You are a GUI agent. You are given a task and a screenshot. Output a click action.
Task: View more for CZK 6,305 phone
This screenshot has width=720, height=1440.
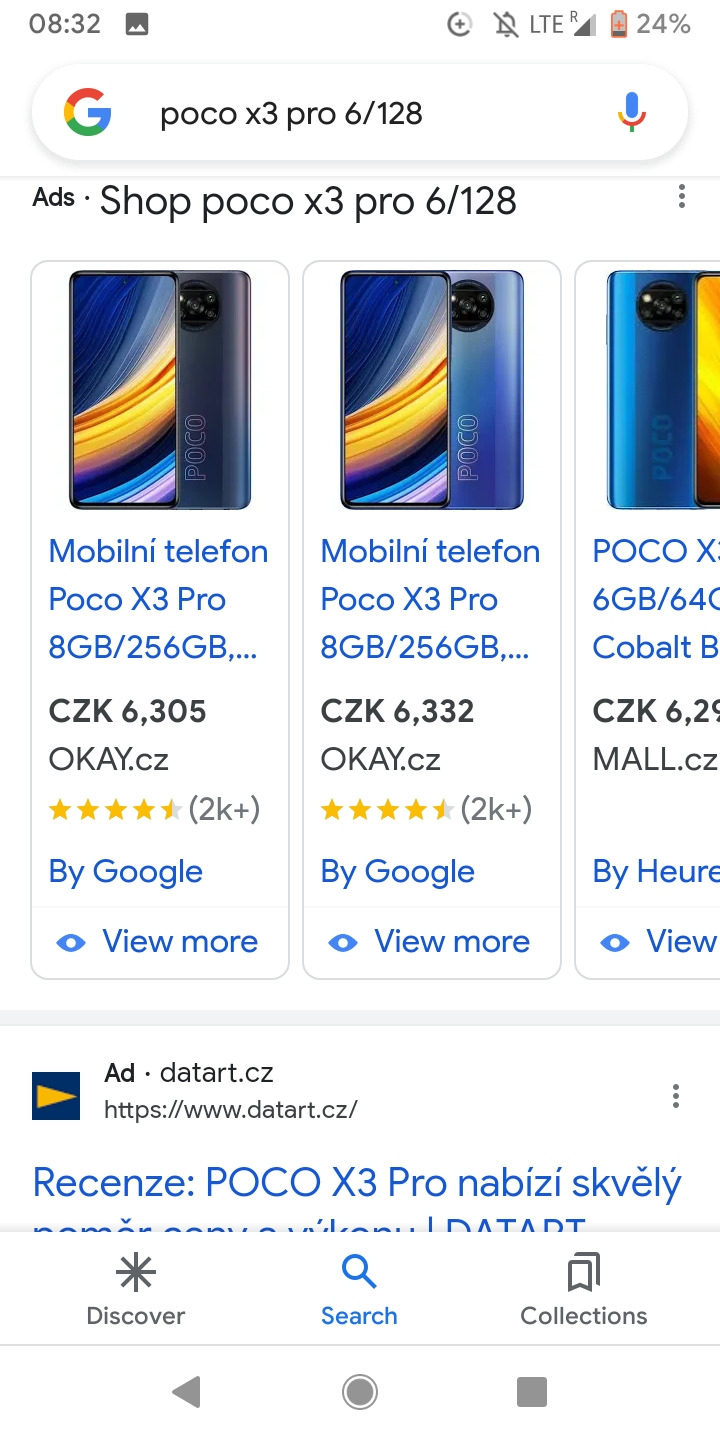[x=160, y=942]
